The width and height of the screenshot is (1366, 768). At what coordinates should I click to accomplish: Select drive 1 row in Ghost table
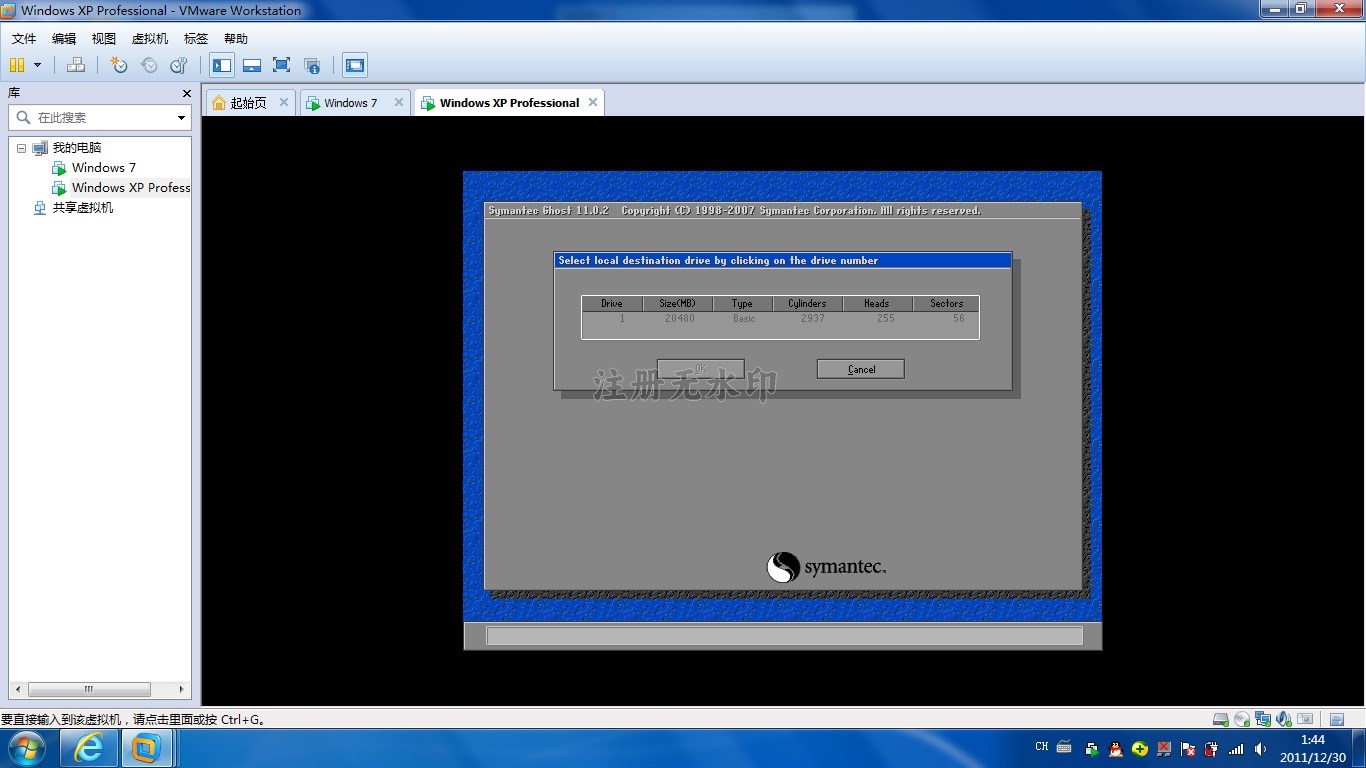coord(780,318)
